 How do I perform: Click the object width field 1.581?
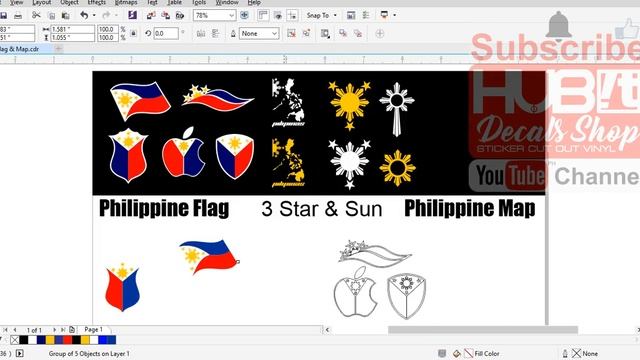(72, 29)
